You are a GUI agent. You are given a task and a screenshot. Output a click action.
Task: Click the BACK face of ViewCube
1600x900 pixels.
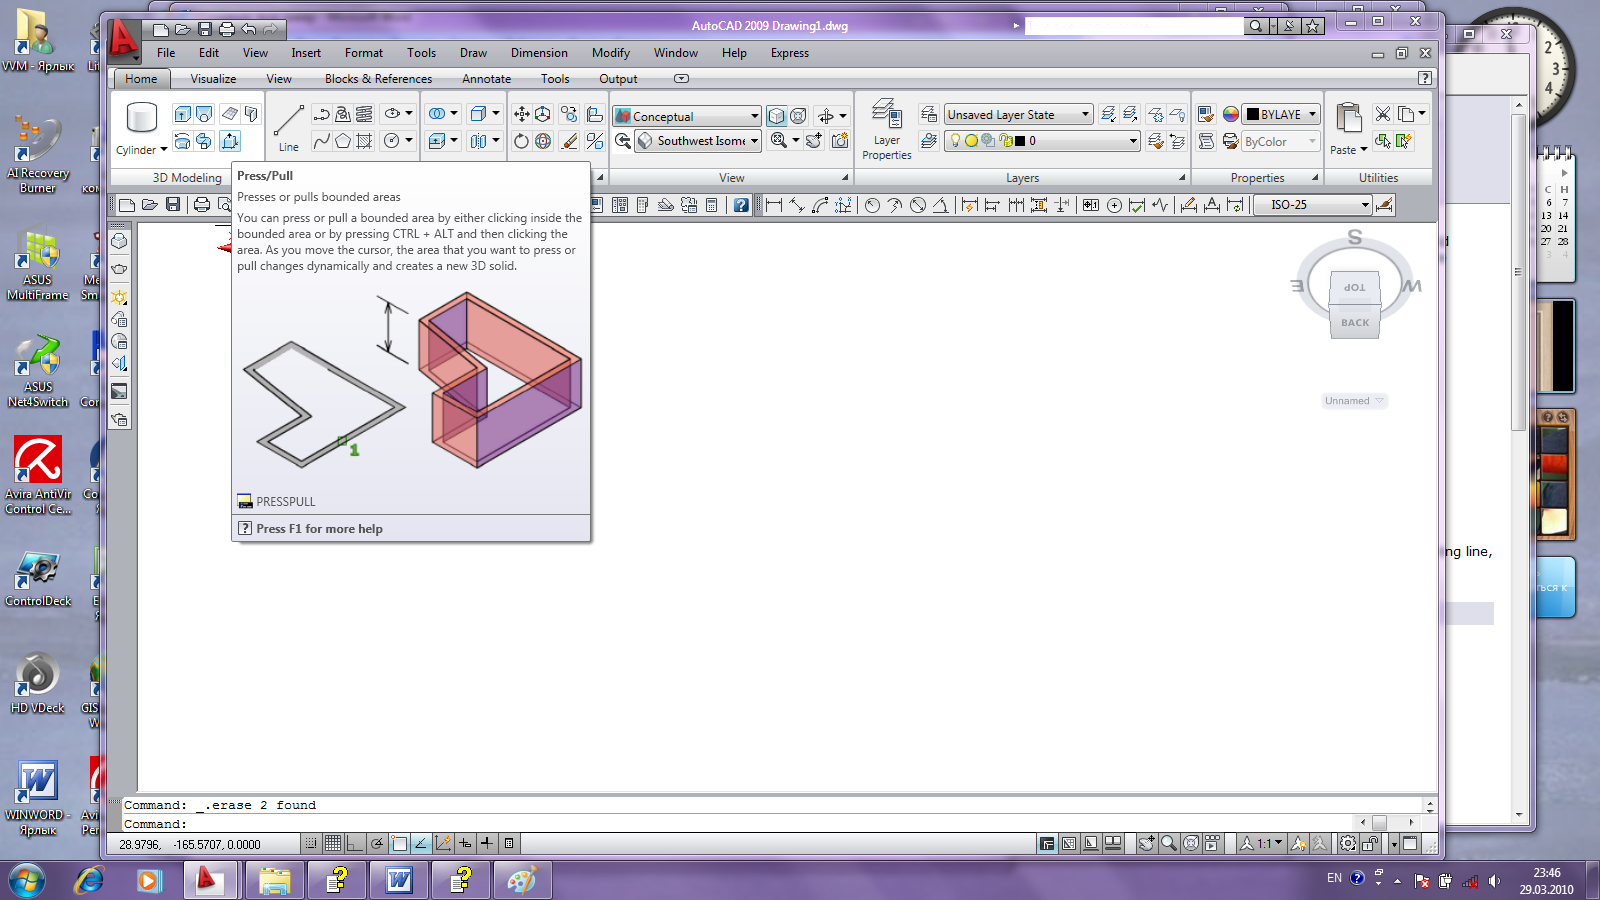click(x=1355, y=322)
